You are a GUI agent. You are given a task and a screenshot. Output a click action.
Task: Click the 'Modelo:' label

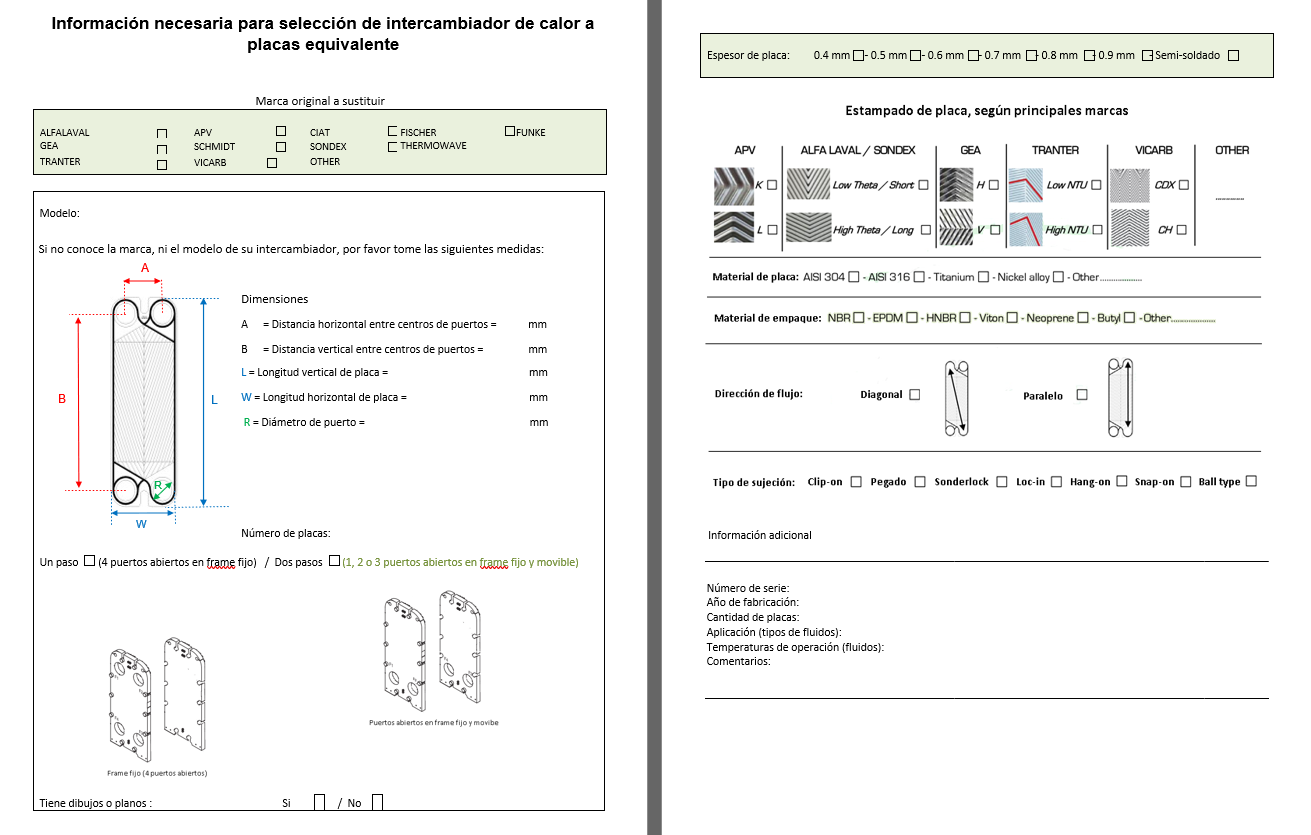click(60, 213)
